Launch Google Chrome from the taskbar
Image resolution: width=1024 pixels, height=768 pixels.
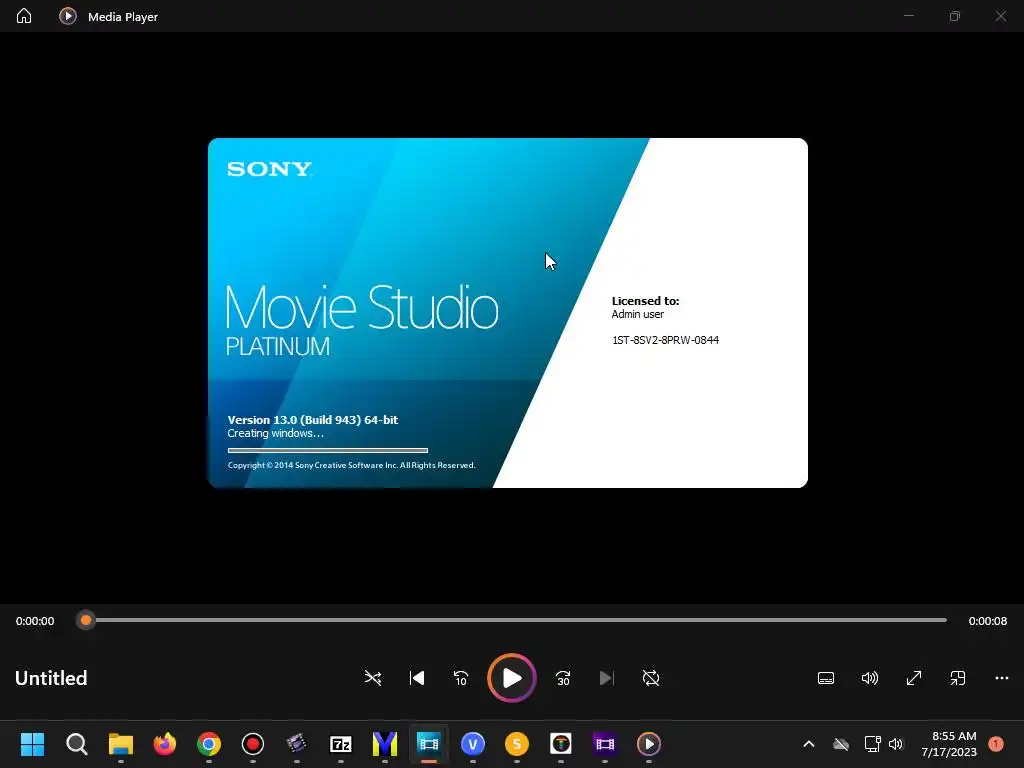tap(209, 744)
